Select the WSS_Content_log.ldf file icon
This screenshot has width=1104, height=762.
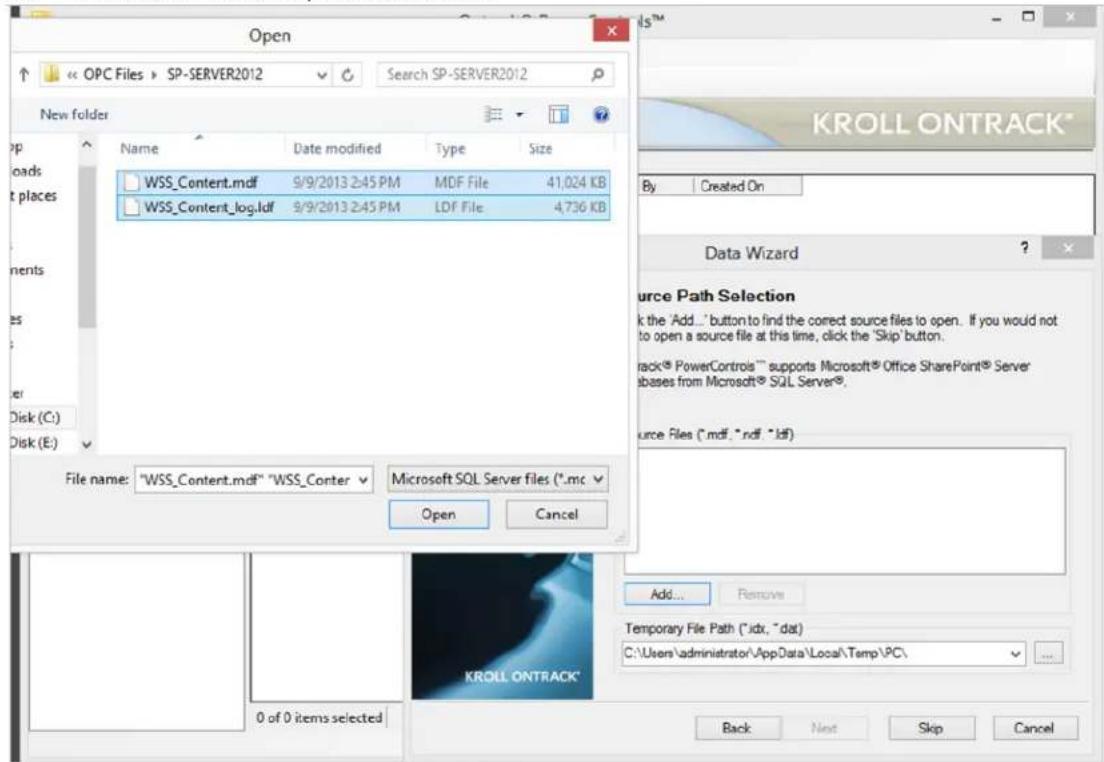click(x=131, y=207)
